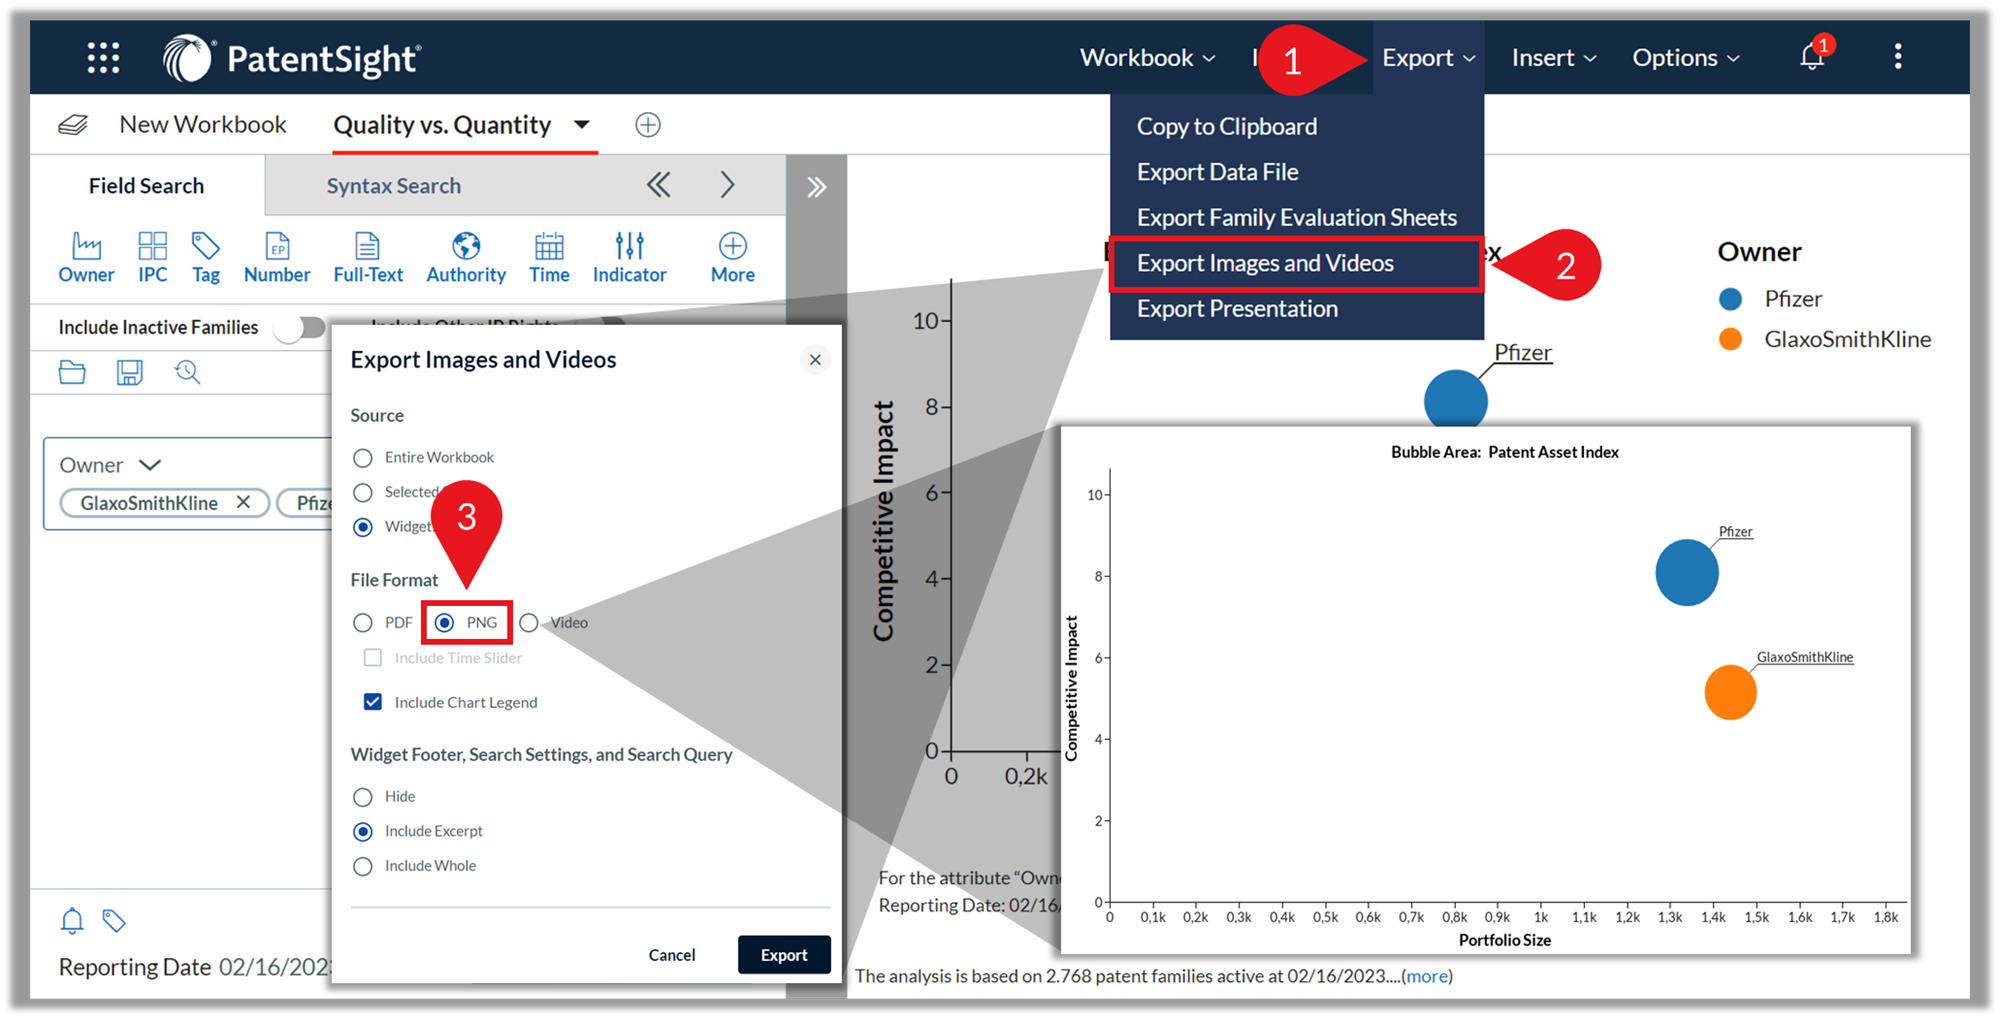Click the orange GlaxoSmithKline legend swatch
2000x1019 pixels.
coord(1730,339)
